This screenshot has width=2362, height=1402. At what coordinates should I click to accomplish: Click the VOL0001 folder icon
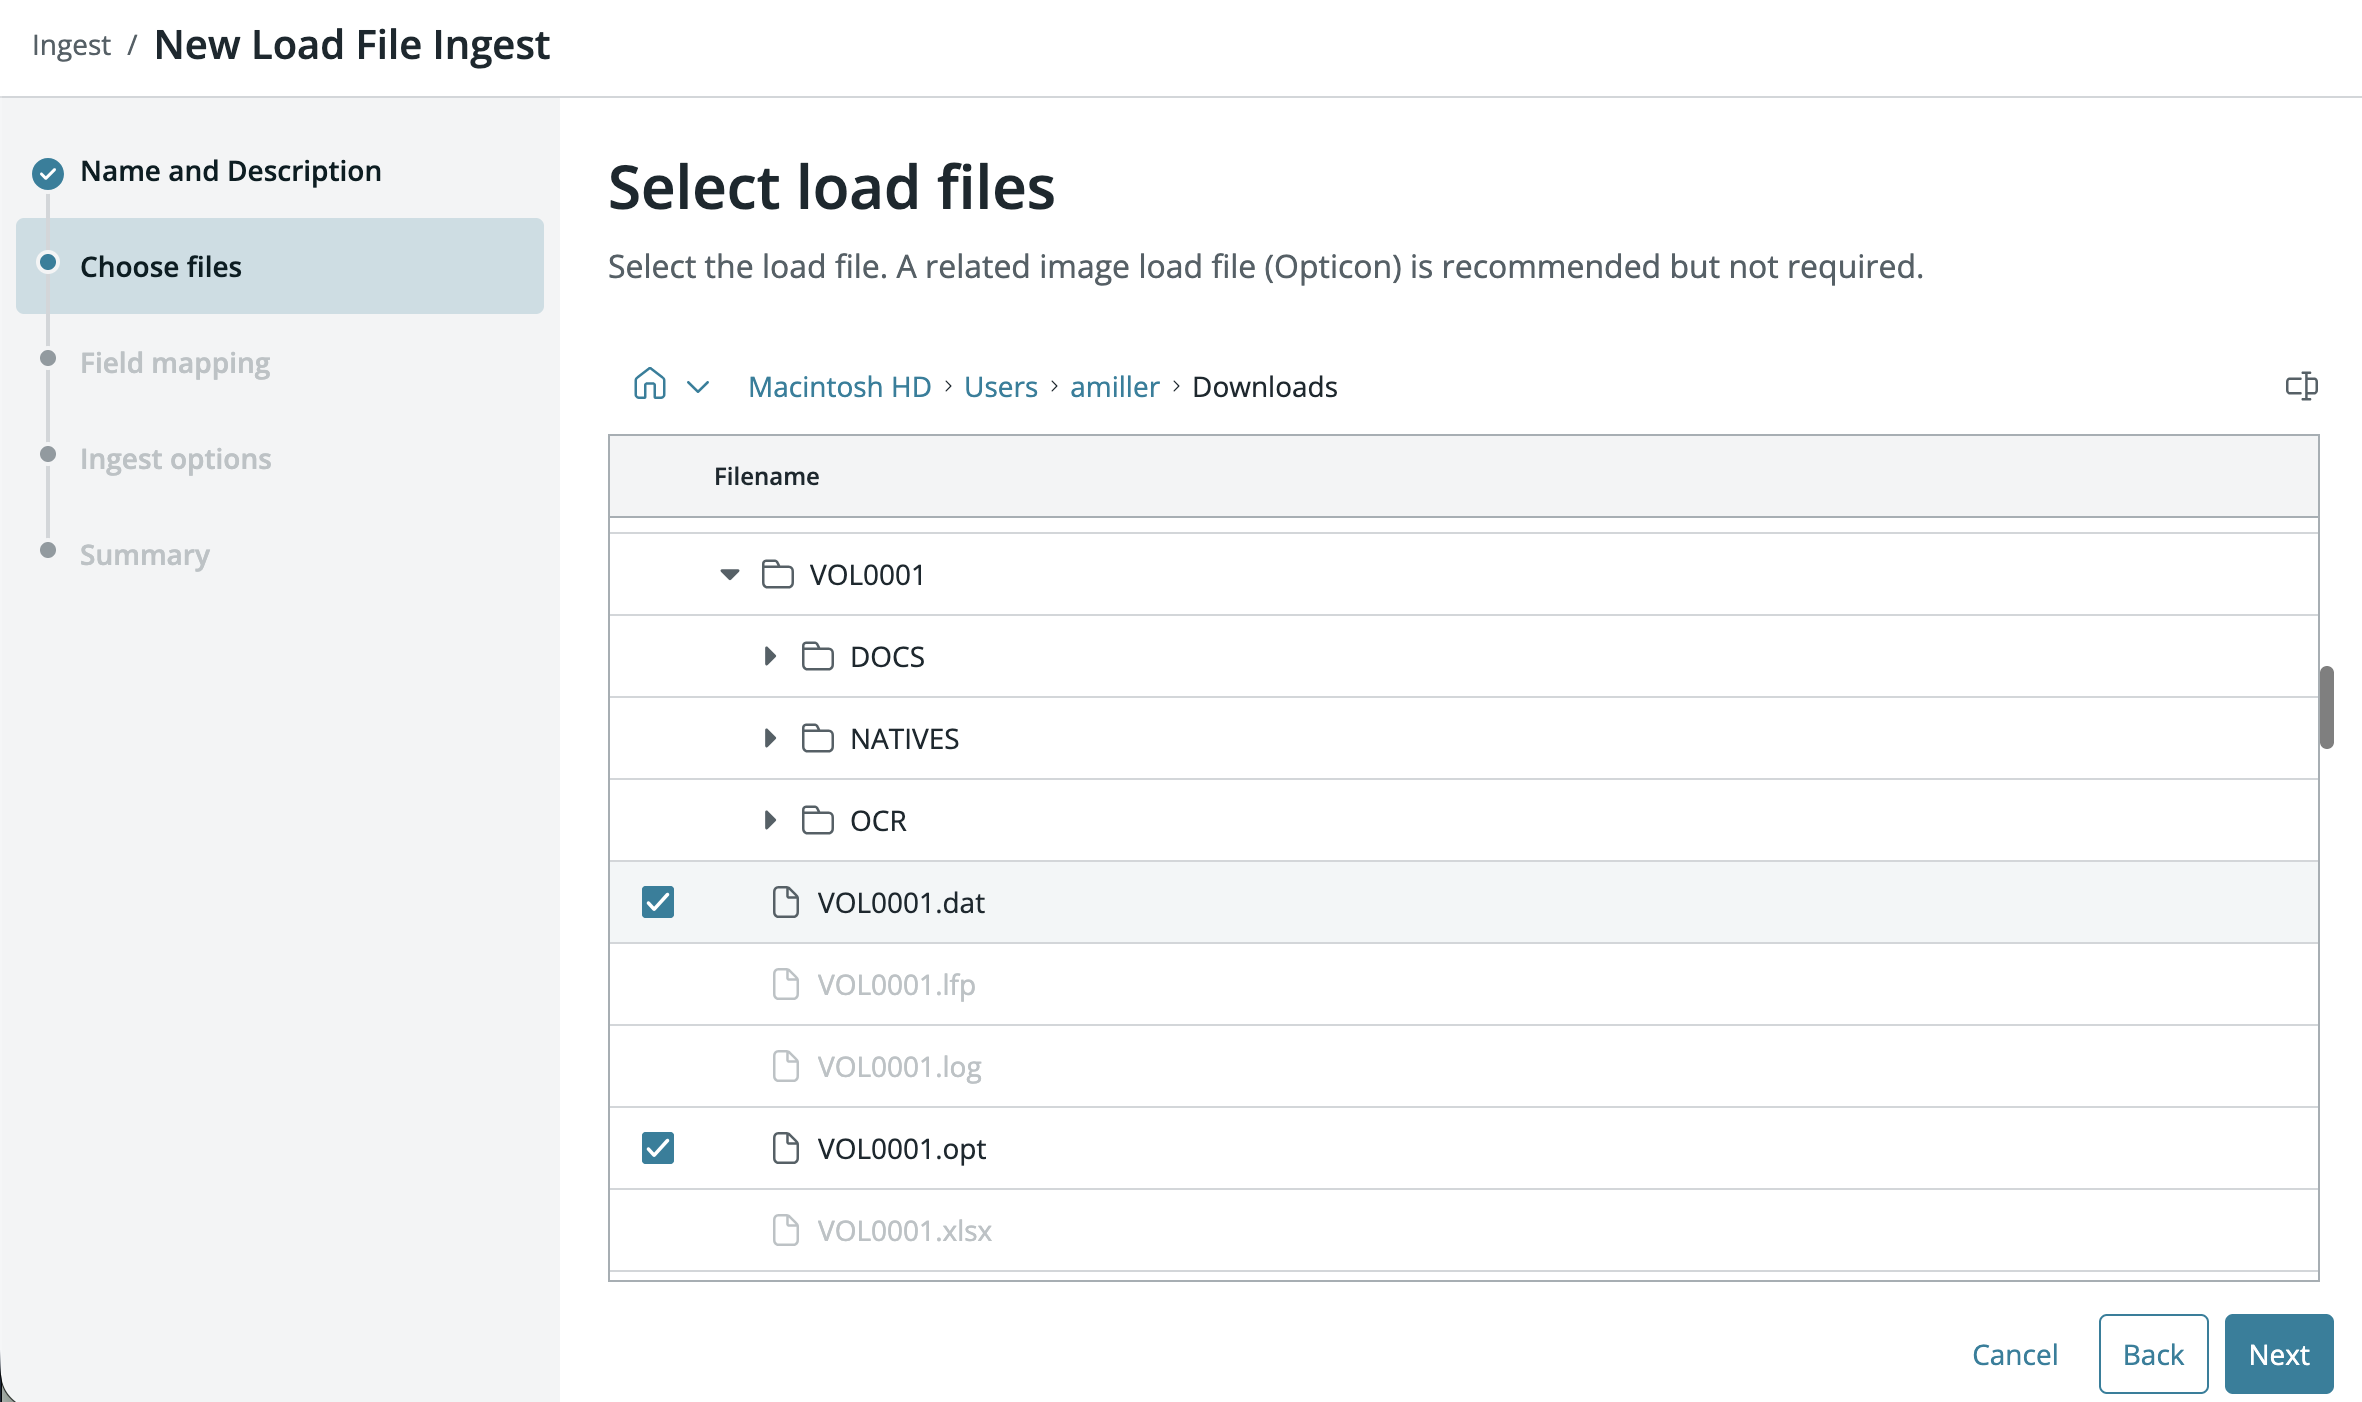click(777, 574)
